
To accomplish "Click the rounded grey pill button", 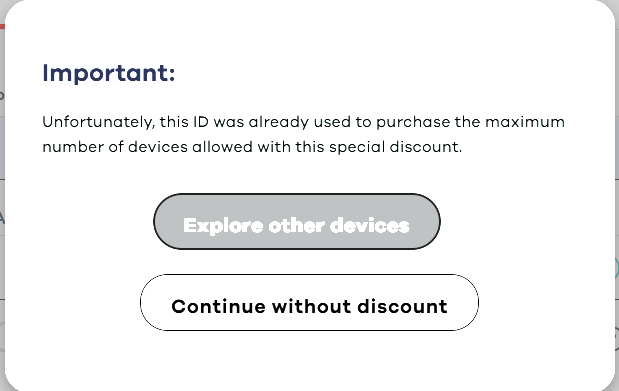I will 297,222.
